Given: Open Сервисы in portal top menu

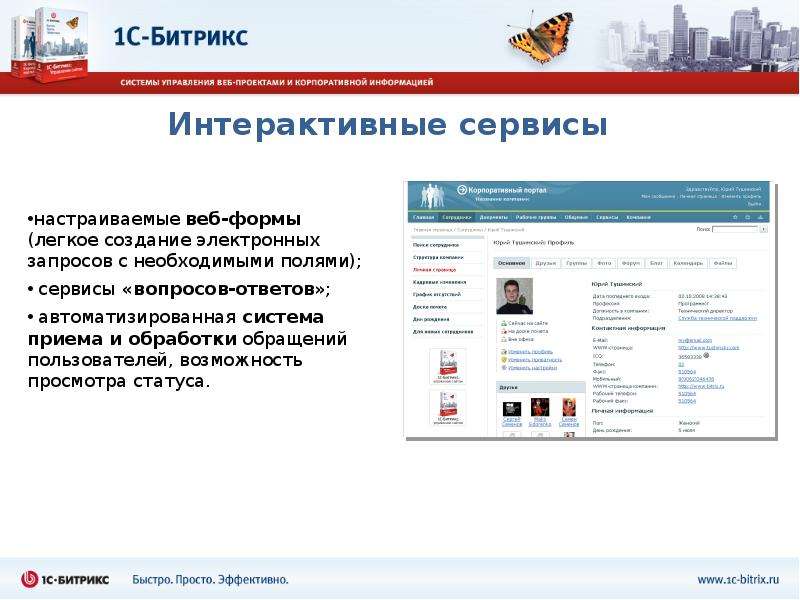Looking at the screenshot, I should [x=607, y=217].
